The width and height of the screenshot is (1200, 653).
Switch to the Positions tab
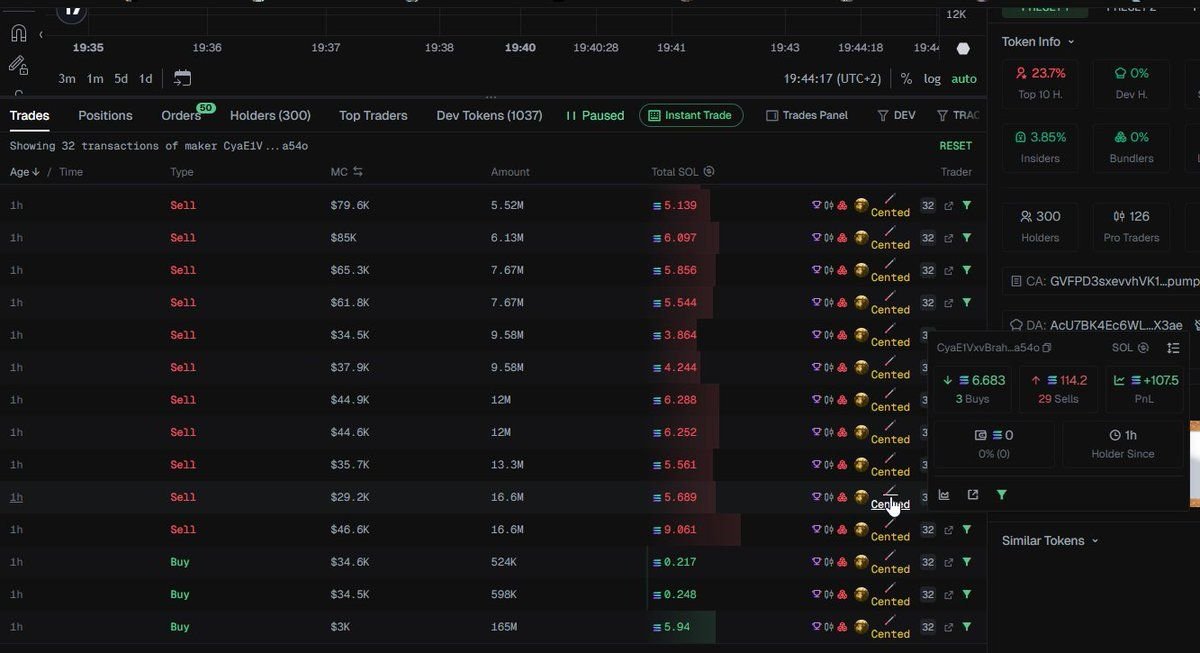click(105, 115)
